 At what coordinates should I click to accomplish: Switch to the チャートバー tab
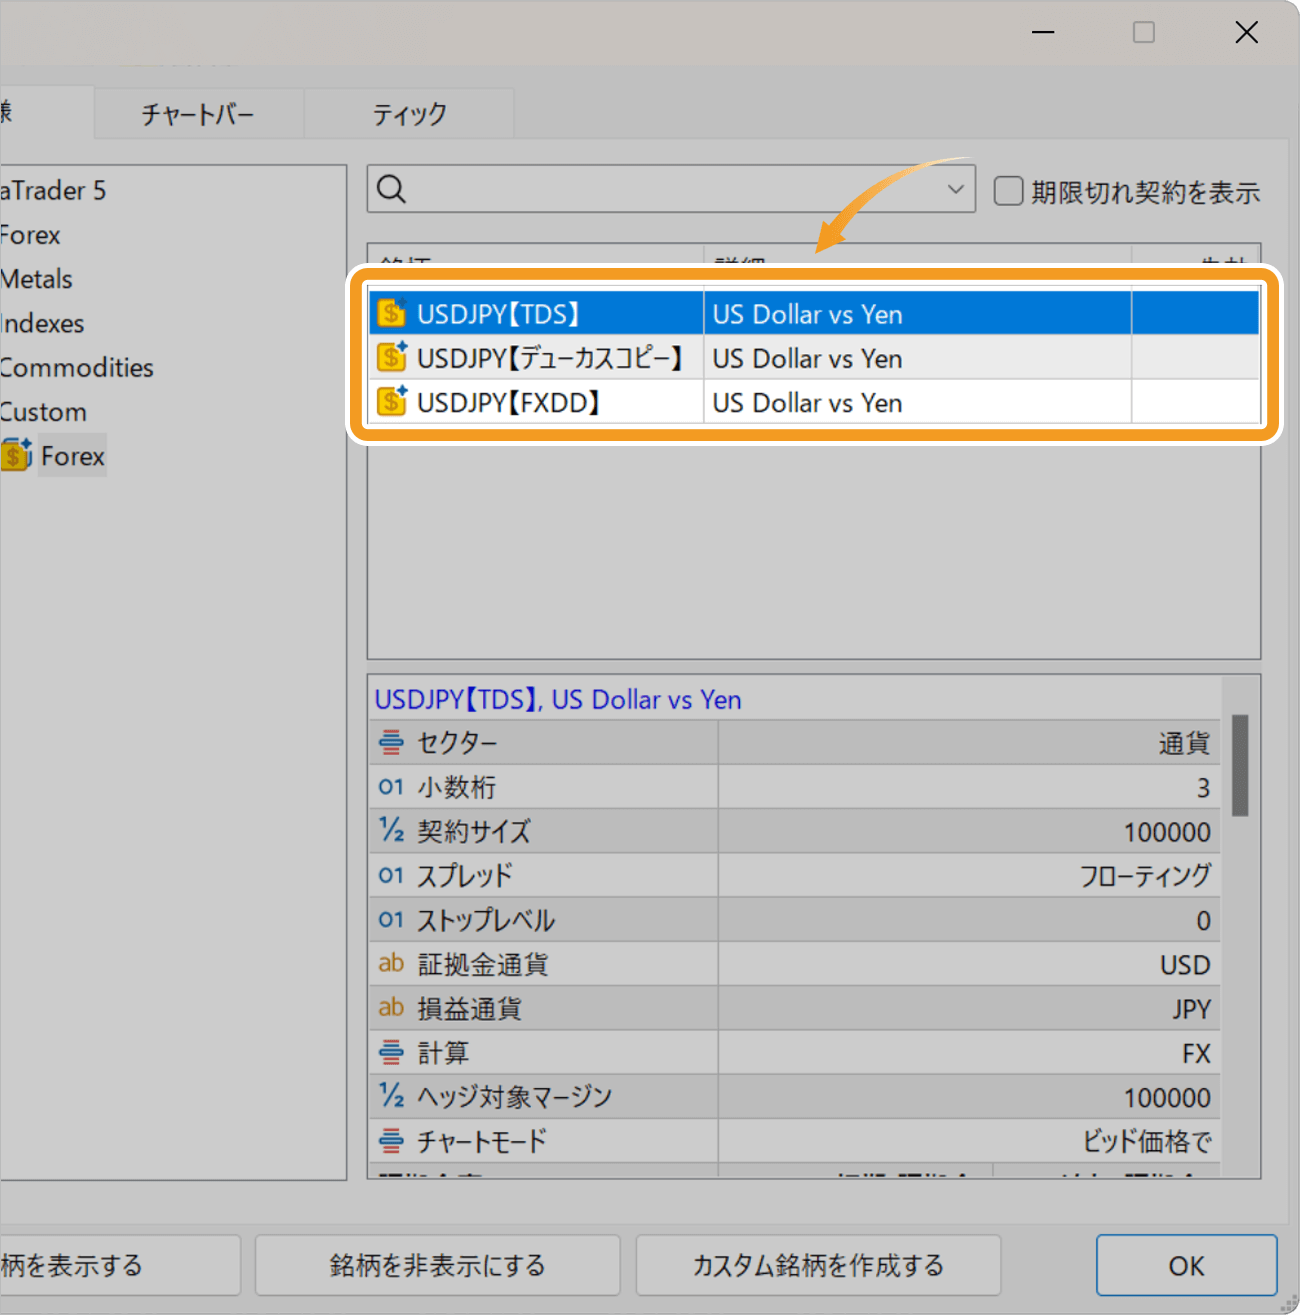click(x=198, y=113)
